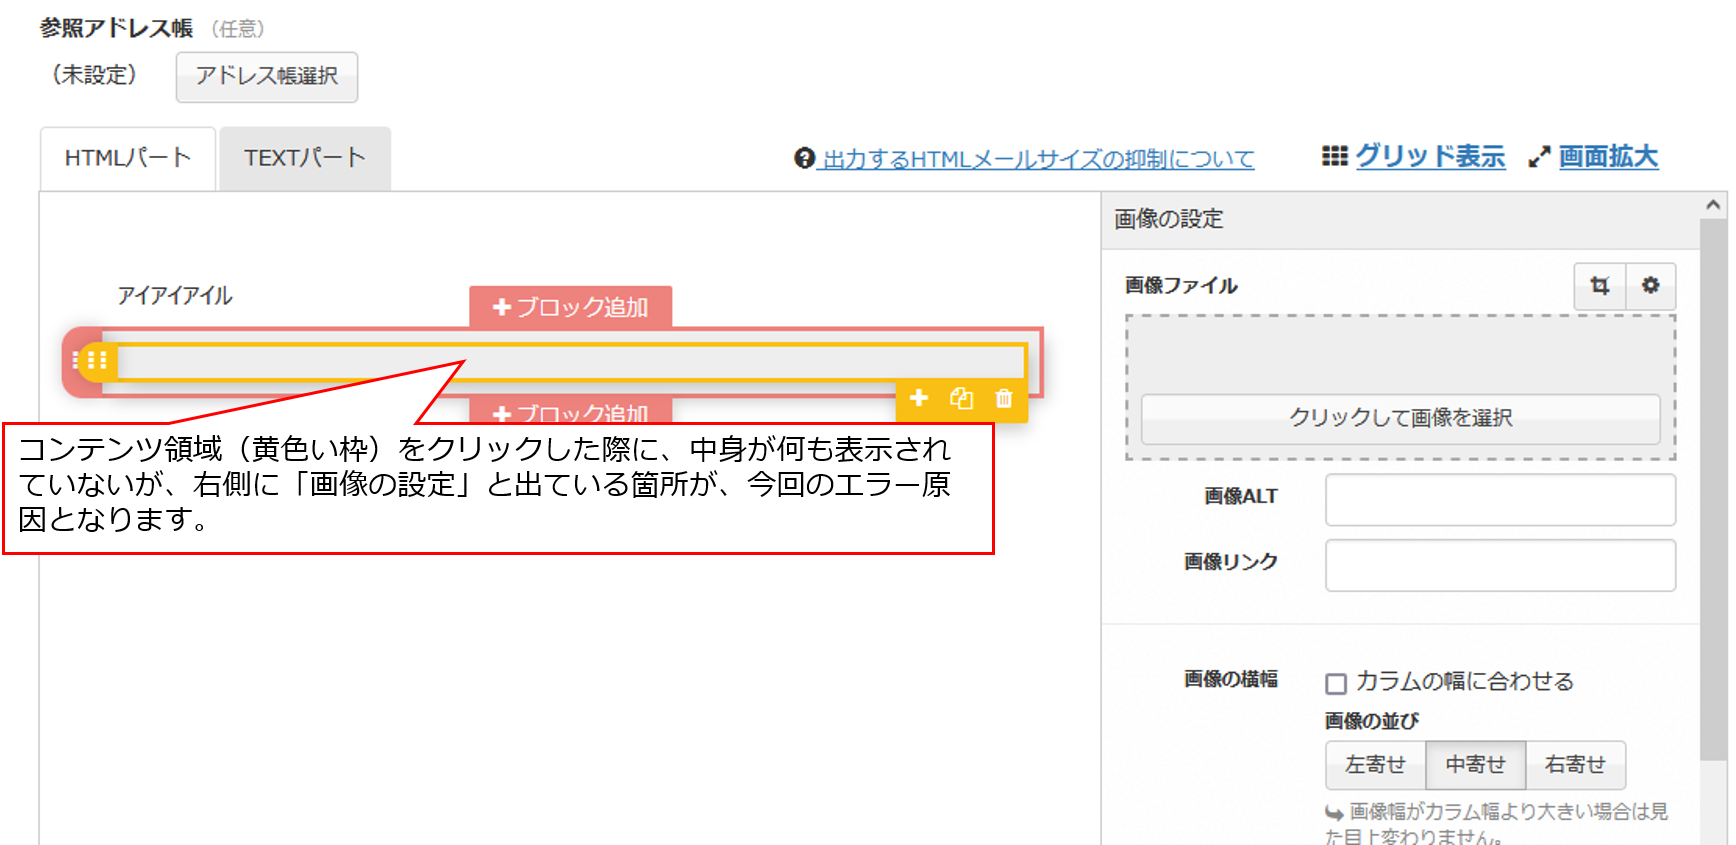Screen dimensions: 1736x845
Task: Select 左寄せ image alignment
Action: point(1375,765)
